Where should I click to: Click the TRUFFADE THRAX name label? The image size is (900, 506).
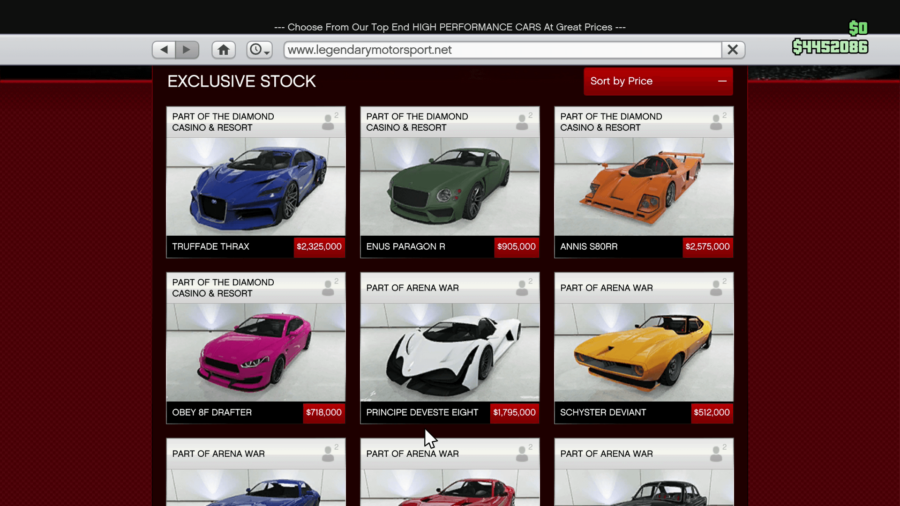click(211, 247)
